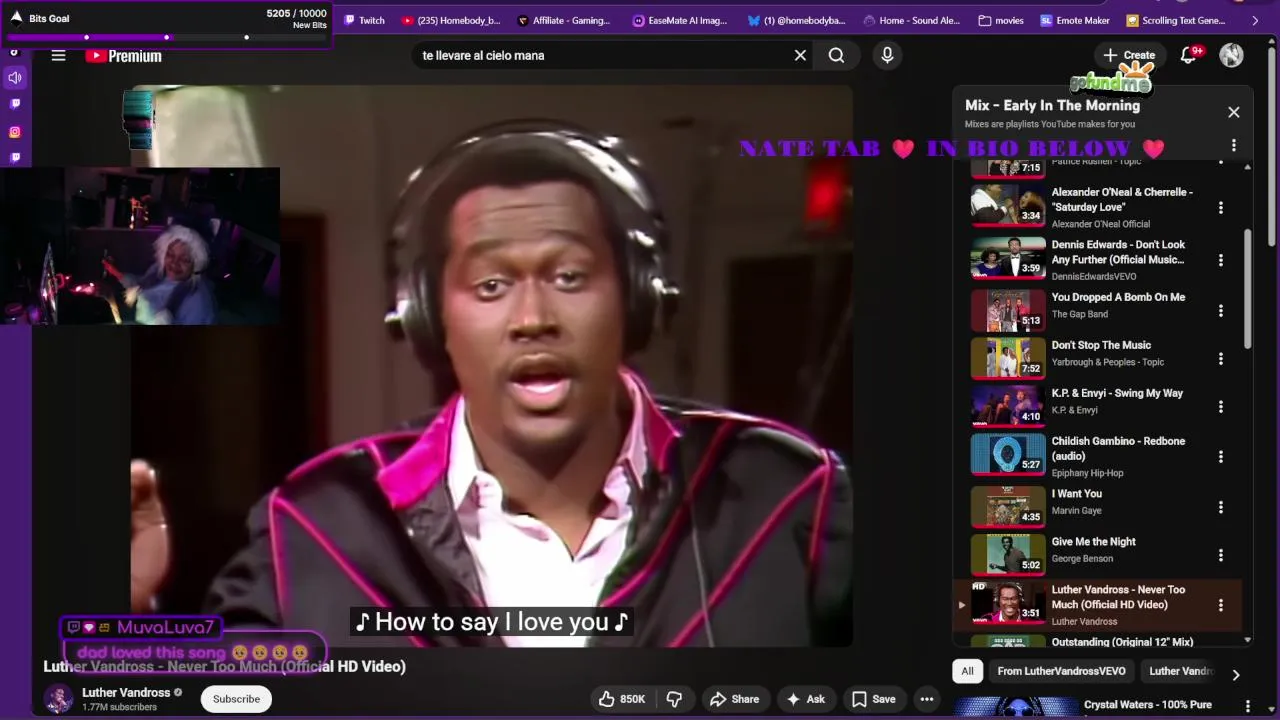
Task: Open options for Don't Stop The Music
Action: 1220,359
